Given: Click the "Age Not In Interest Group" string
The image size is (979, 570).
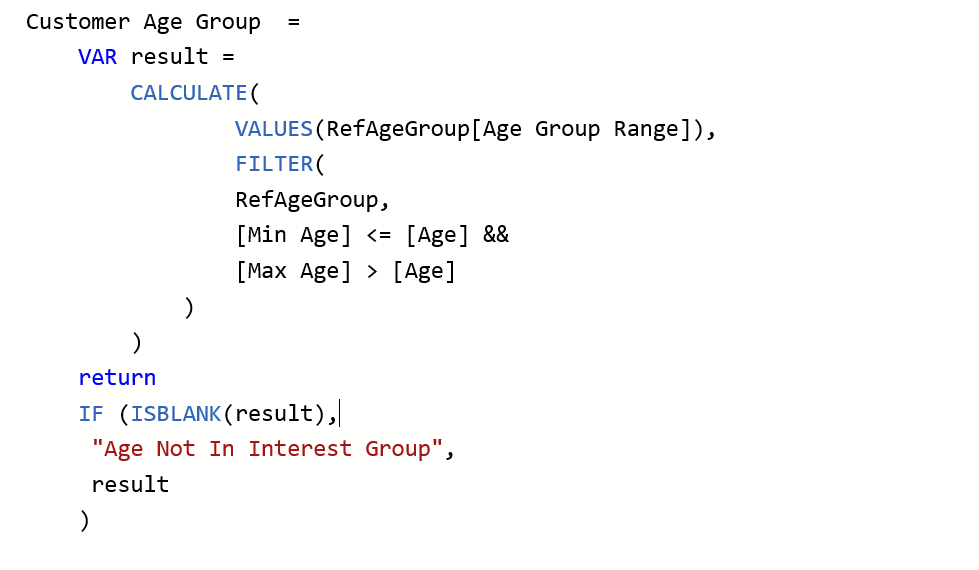Looking at the screenshot, I should pos(267,449).
